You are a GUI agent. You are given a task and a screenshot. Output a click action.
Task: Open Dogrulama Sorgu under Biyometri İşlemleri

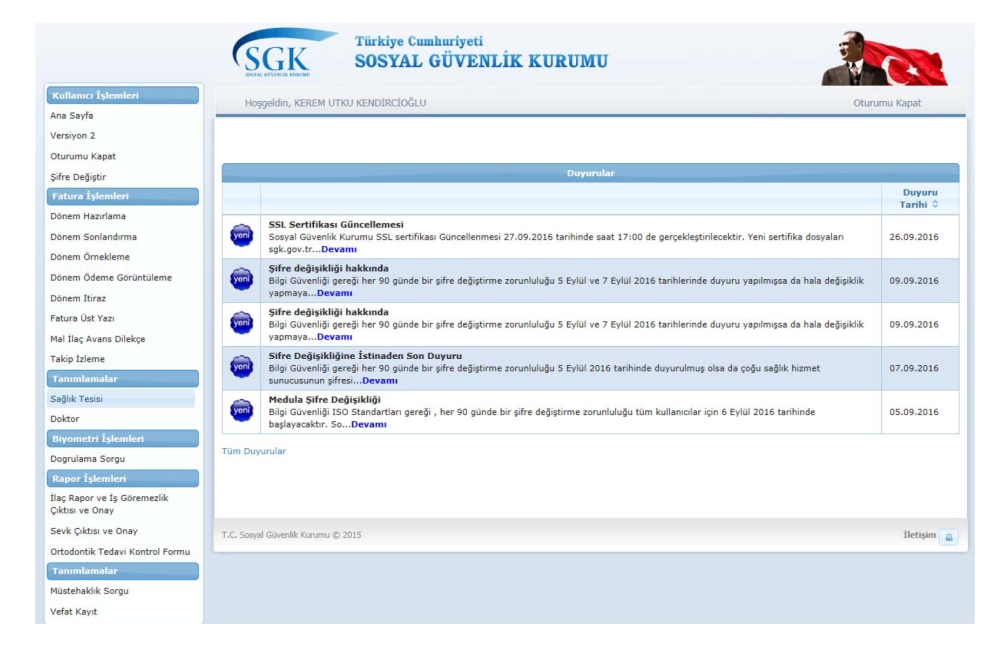click(87, 458)
